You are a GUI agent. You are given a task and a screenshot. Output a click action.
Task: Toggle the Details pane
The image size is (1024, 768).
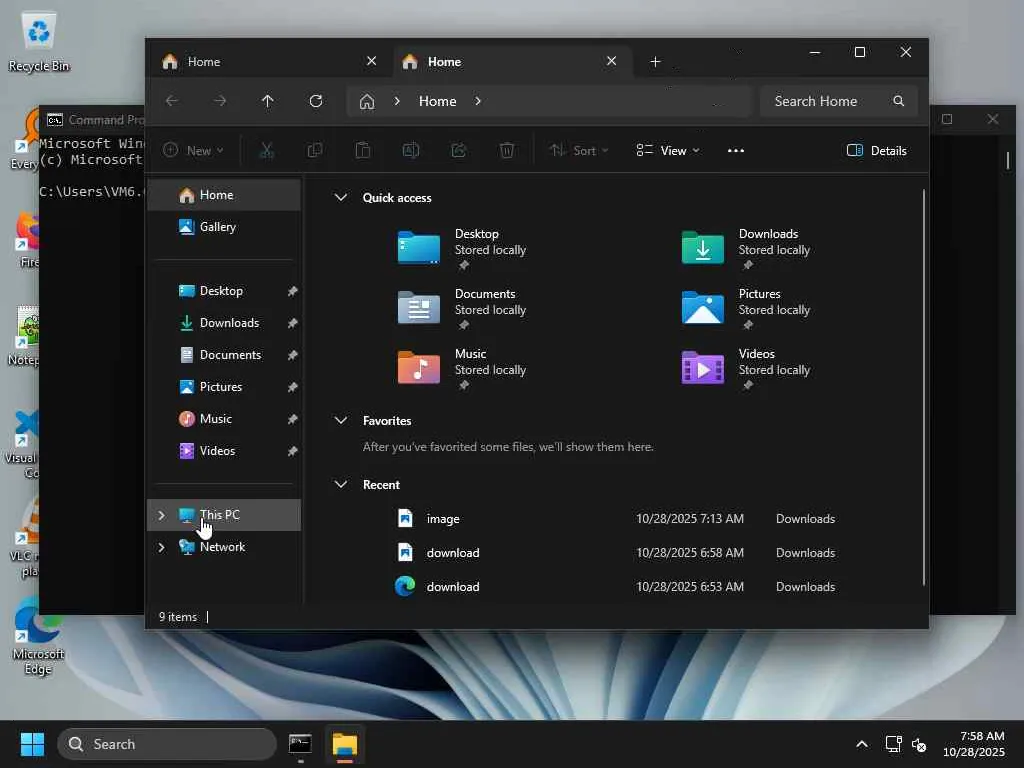coord(876,151)
